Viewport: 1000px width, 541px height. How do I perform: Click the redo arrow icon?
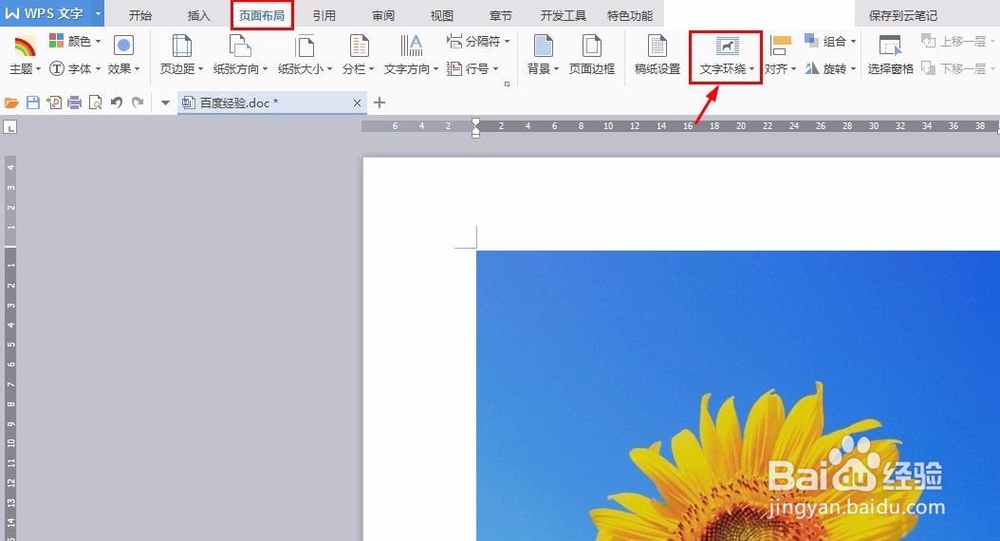(137, 103)
